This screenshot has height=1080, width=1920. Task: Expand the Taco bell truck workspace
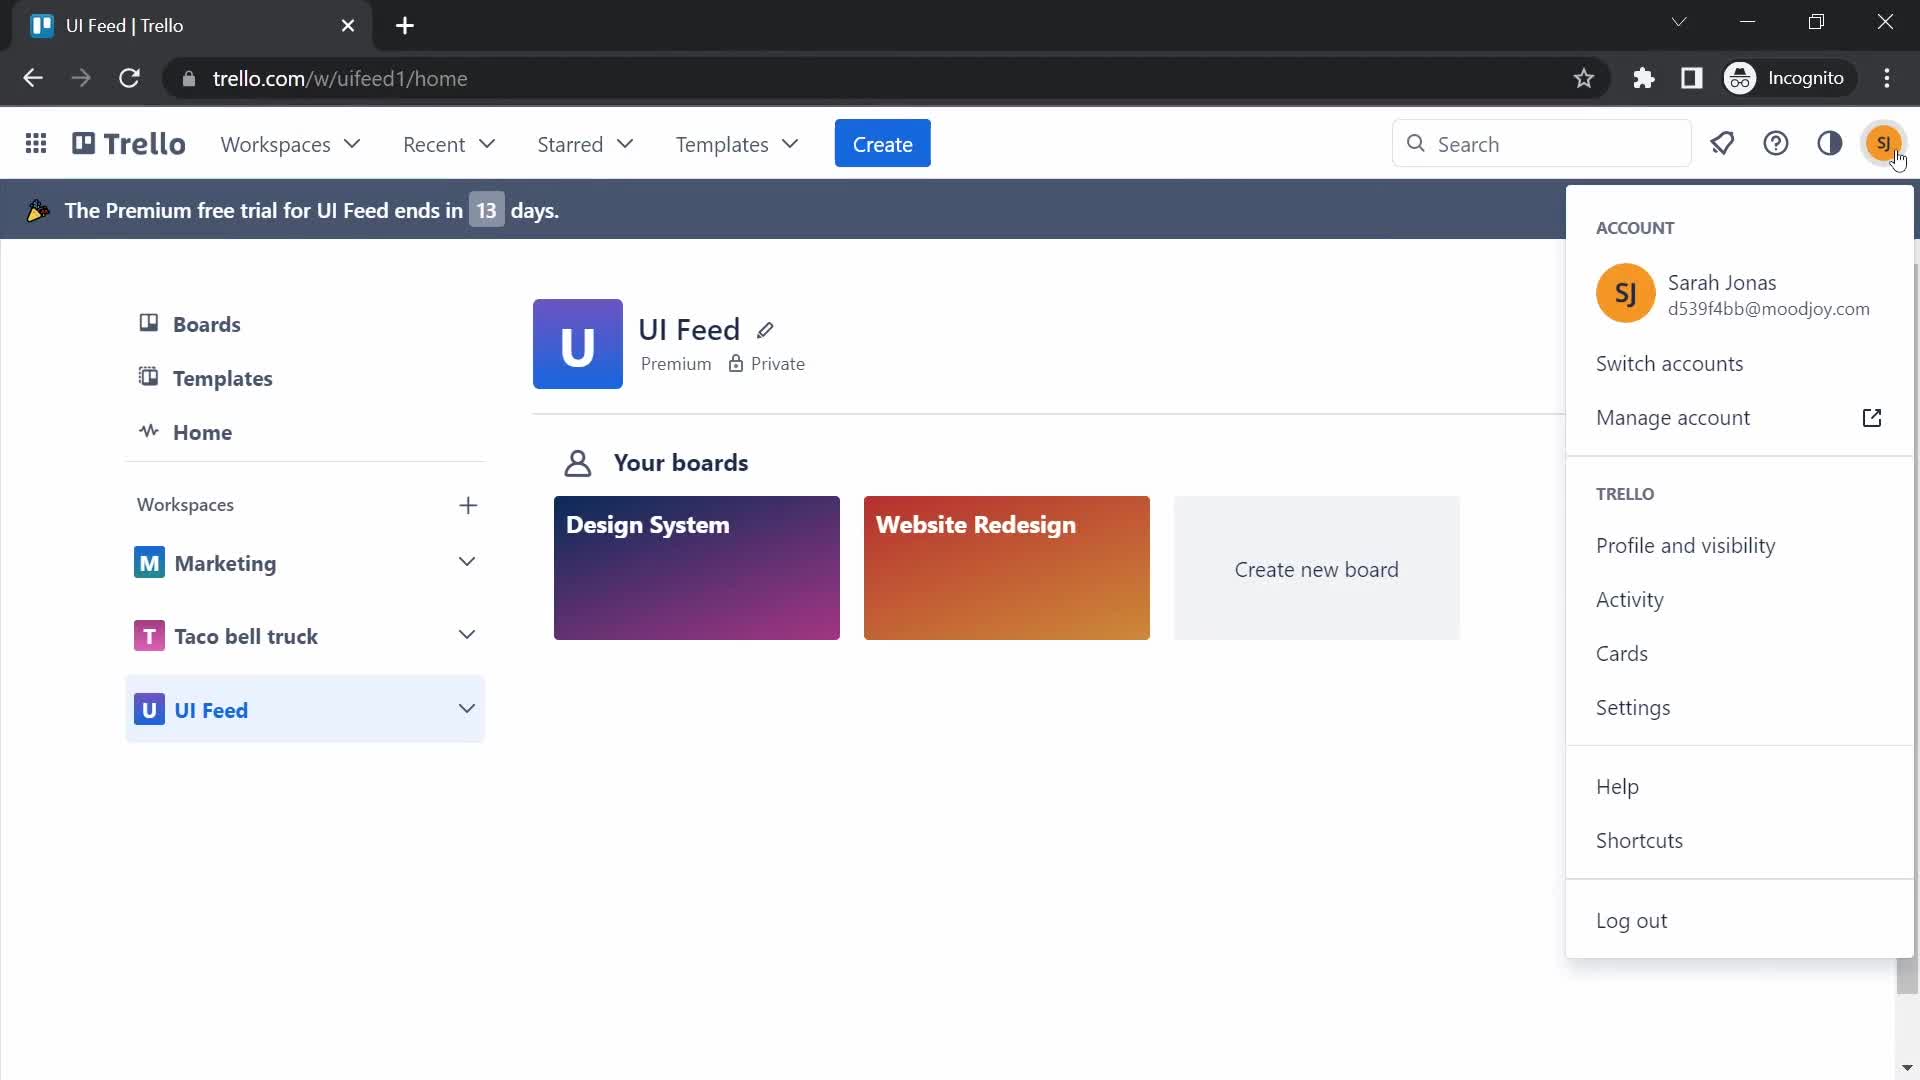[x=467, y=637]
